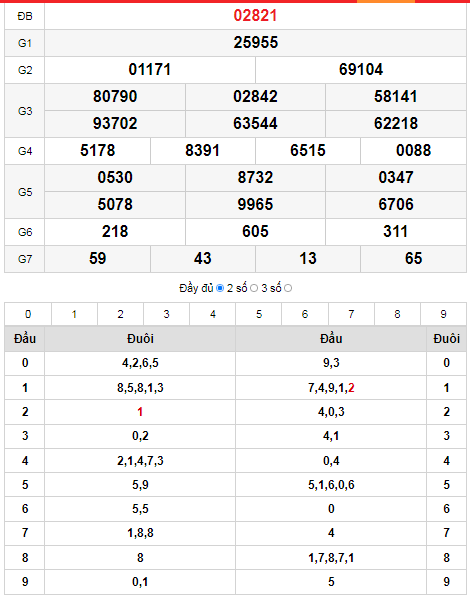Click digit filter 0 in number row
The image size is (470, 595).
(28, 314)
